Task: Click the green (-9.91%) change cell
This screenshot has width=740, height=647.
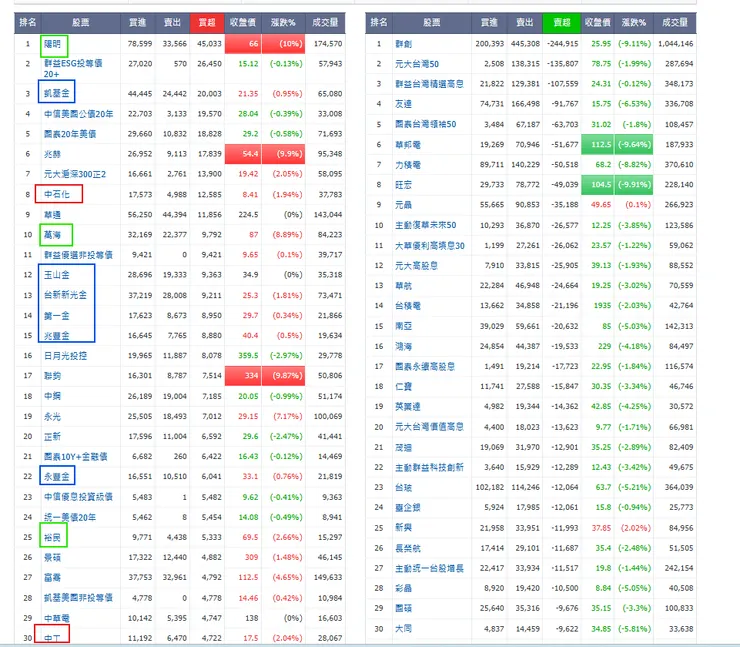Action: 634,185
